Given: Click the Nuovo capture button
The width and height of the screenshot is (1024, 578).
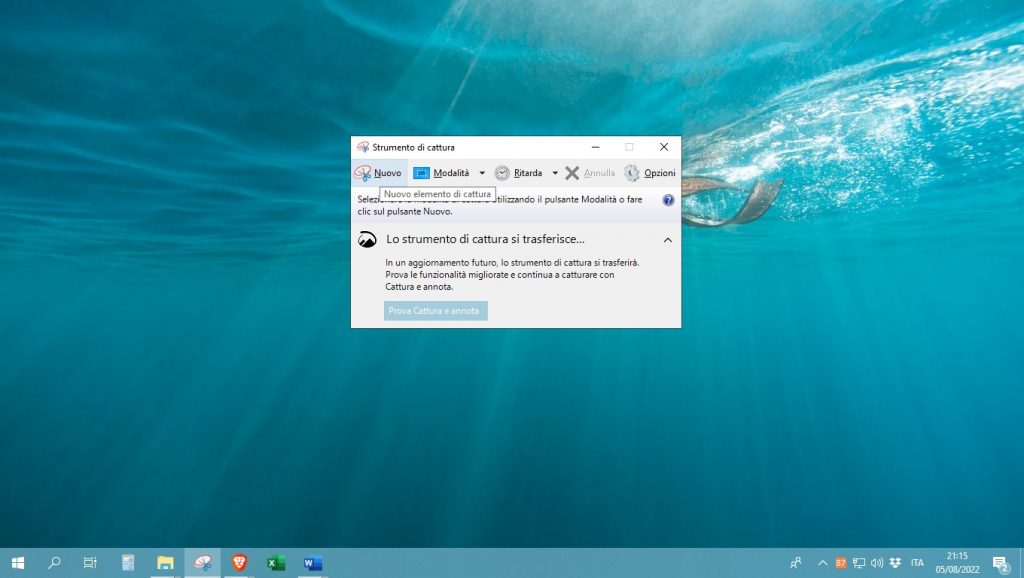Looking at the screenshot, I should pyautogui.click(x=378, y=173).
